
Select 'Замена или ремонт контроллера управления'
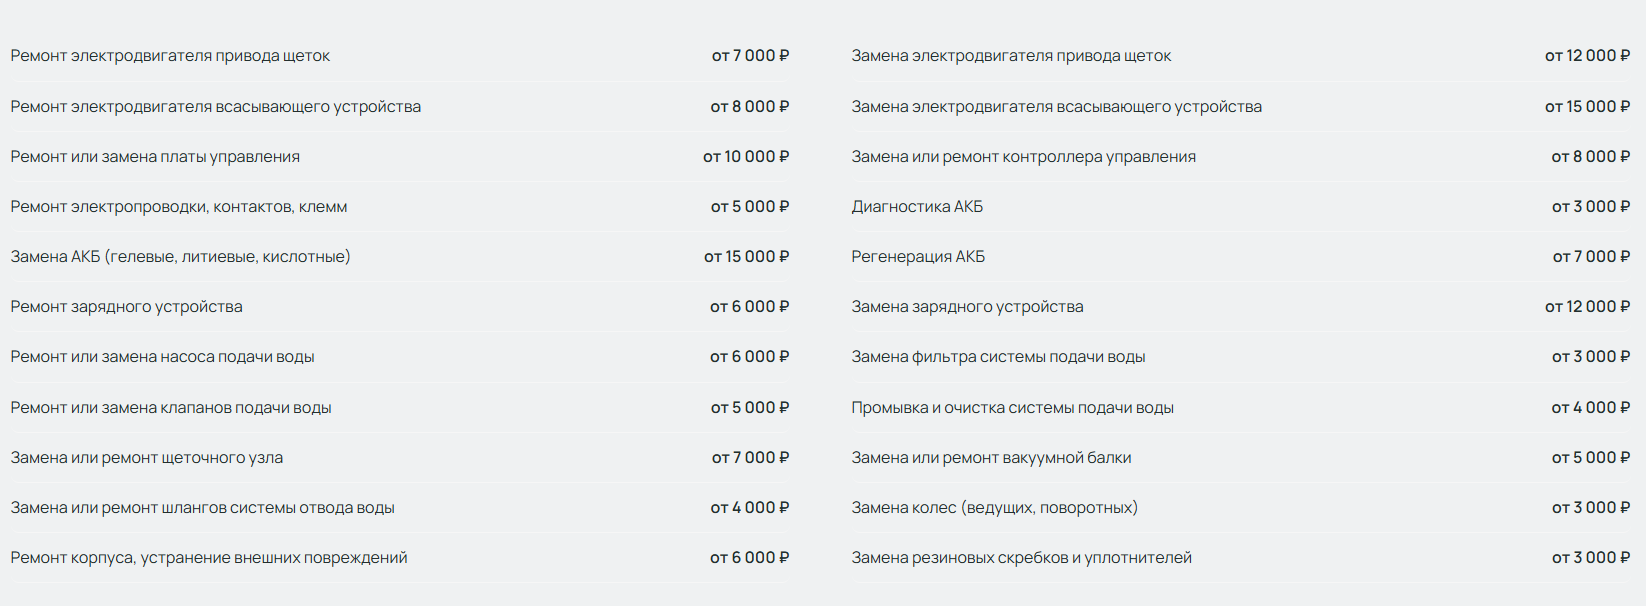[1023, 157]
